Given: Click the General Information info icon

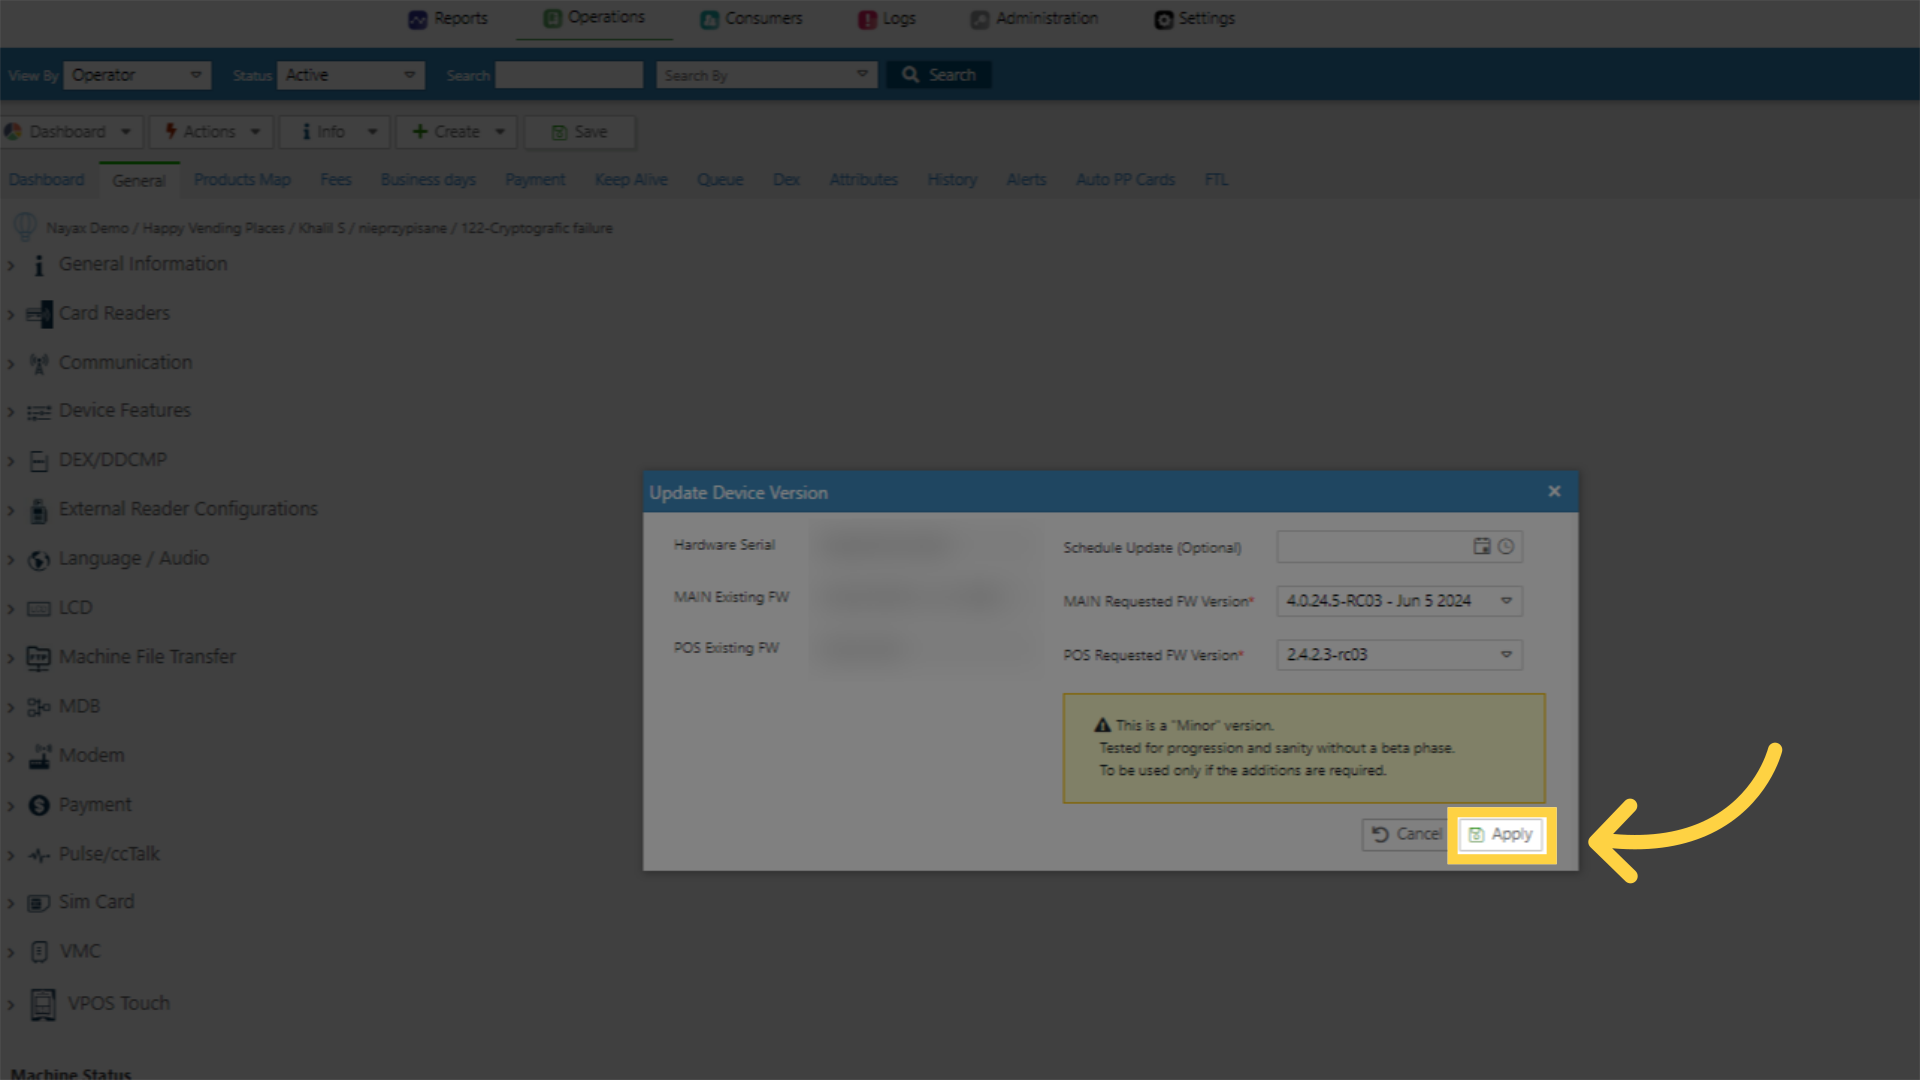Looking at the screenshot, I should (x=39, y=265).
